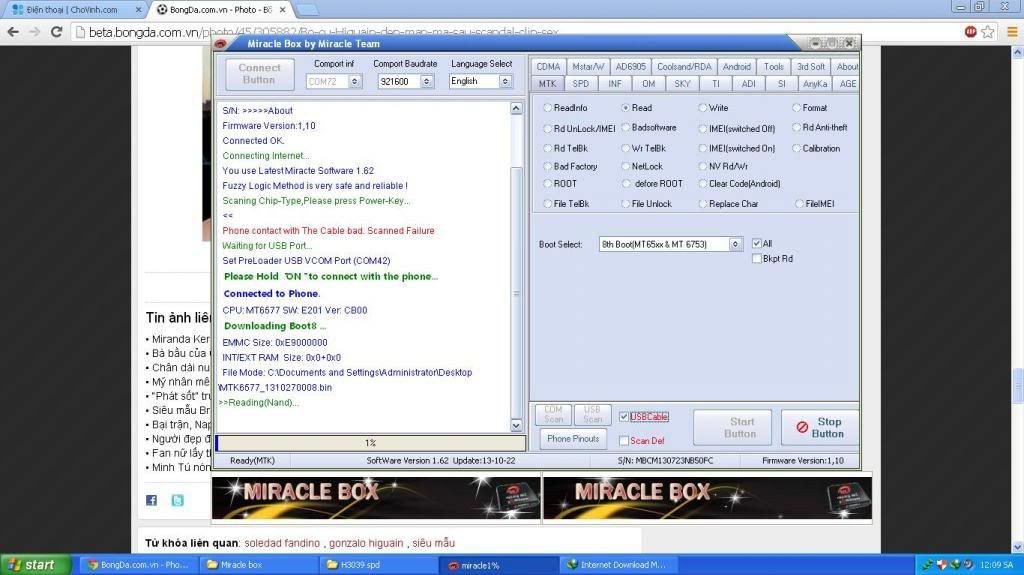Click the log scroll up arrow
1024x575 pixels.
(516, 108)
